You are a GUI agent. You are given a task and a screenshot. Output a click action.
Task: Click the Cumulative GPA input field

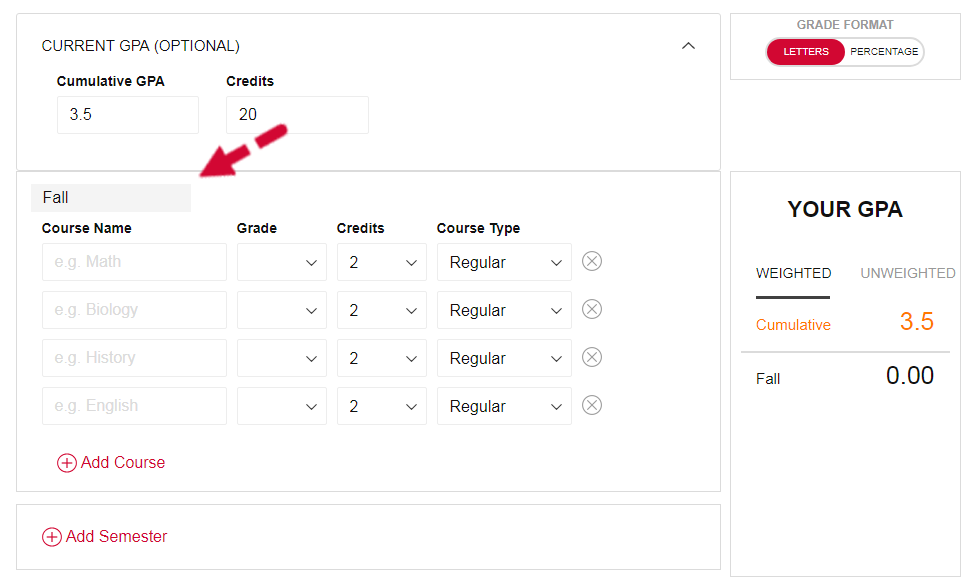pyautogui.click(x=128, y=115)
